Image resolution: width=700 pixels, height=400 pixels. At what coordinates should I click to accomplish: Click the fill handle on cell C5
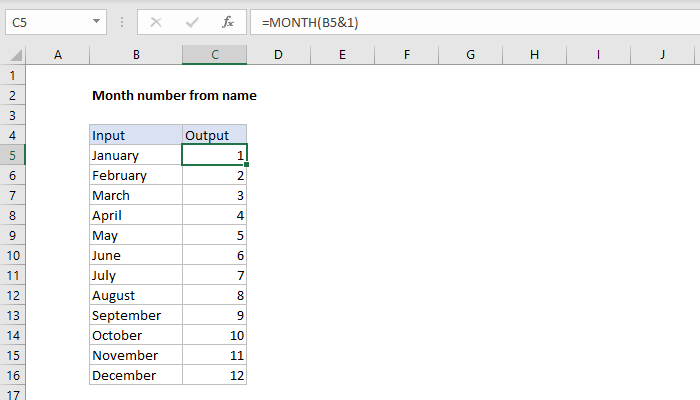pos(246,164)
